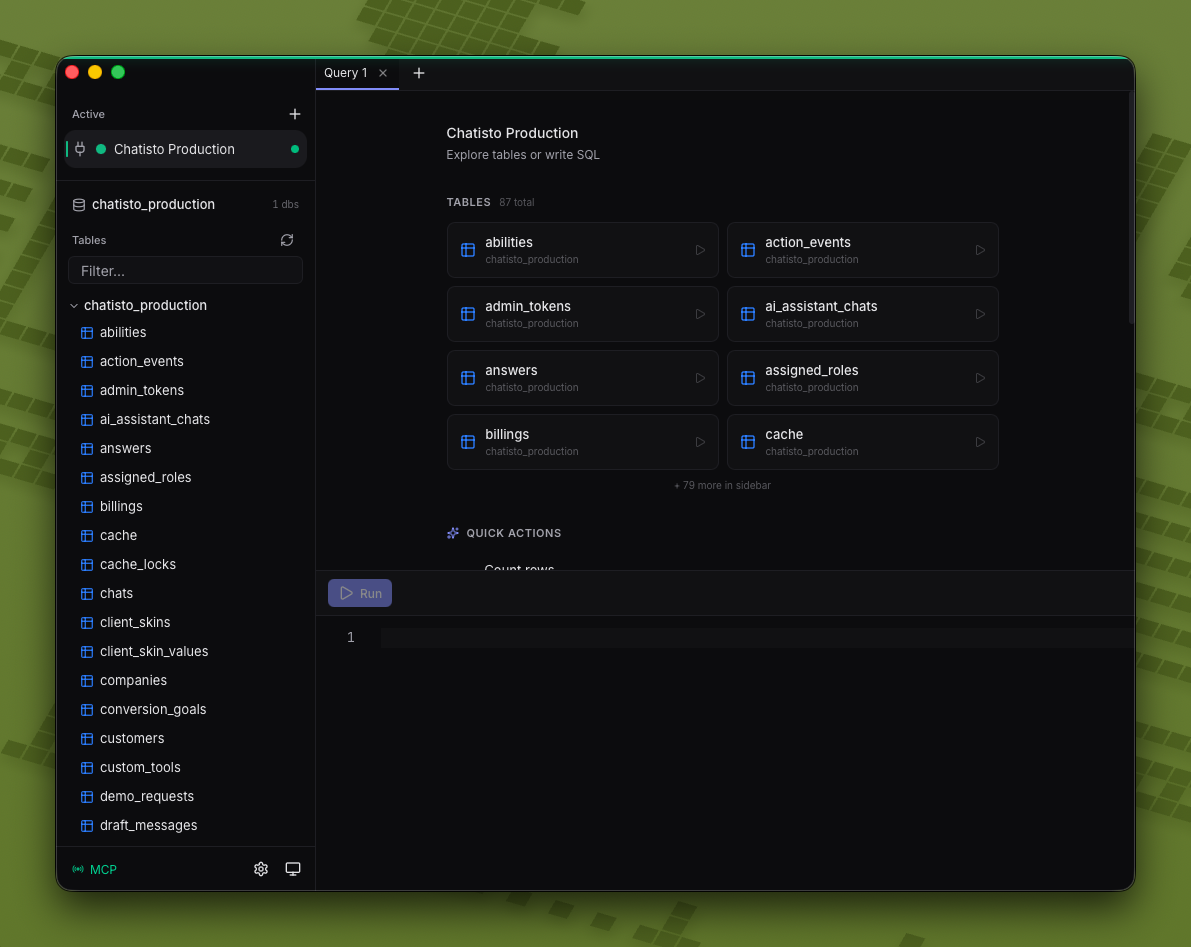Run query for action_events table card
The height and width of the screenshot is (947, 1191).
(x=980, y=250)
